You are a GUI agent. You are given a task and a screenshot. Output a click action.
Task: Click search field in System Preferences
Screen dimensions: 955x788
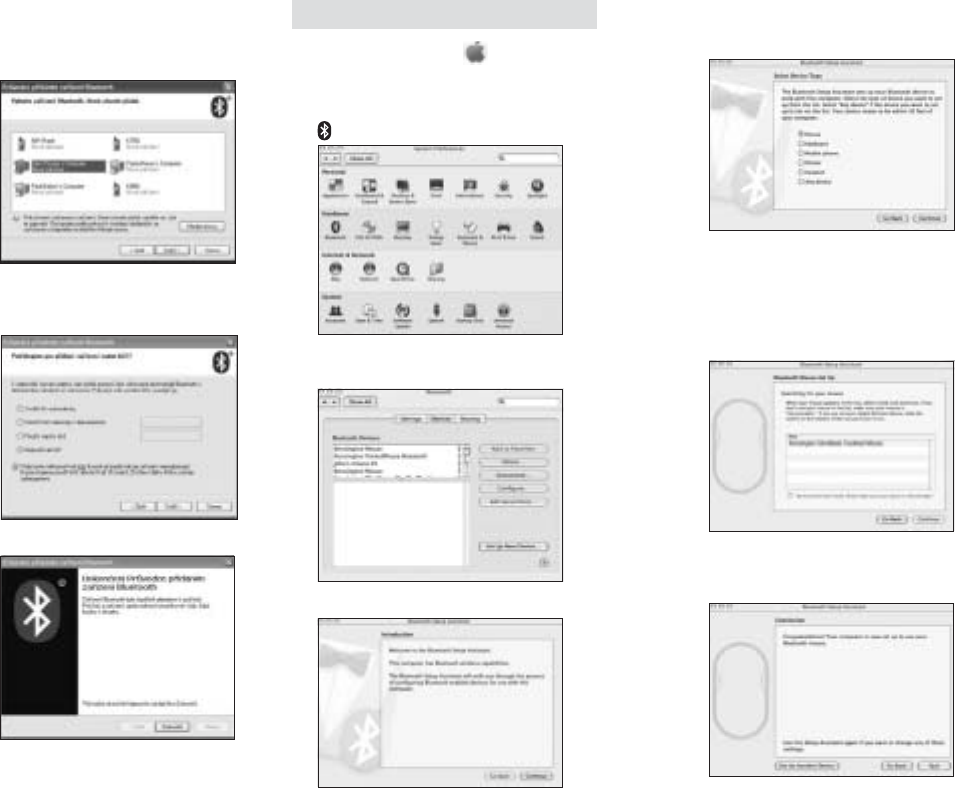(527, 158)
